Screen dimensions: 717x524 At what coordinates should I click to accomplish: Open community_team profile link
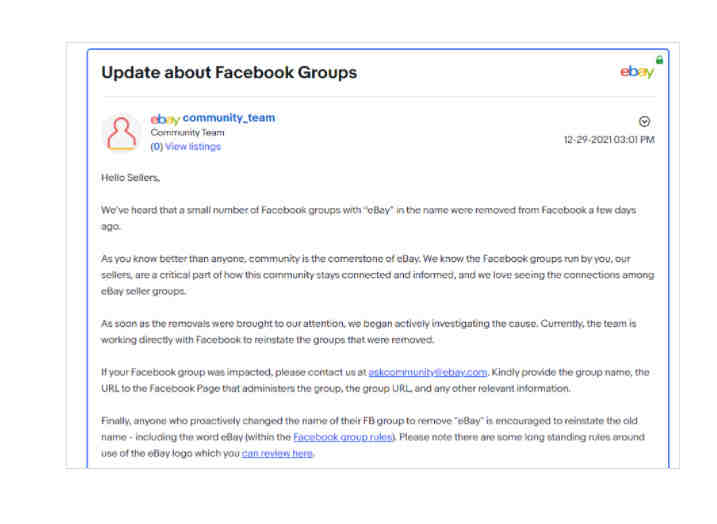pos(229,118)
